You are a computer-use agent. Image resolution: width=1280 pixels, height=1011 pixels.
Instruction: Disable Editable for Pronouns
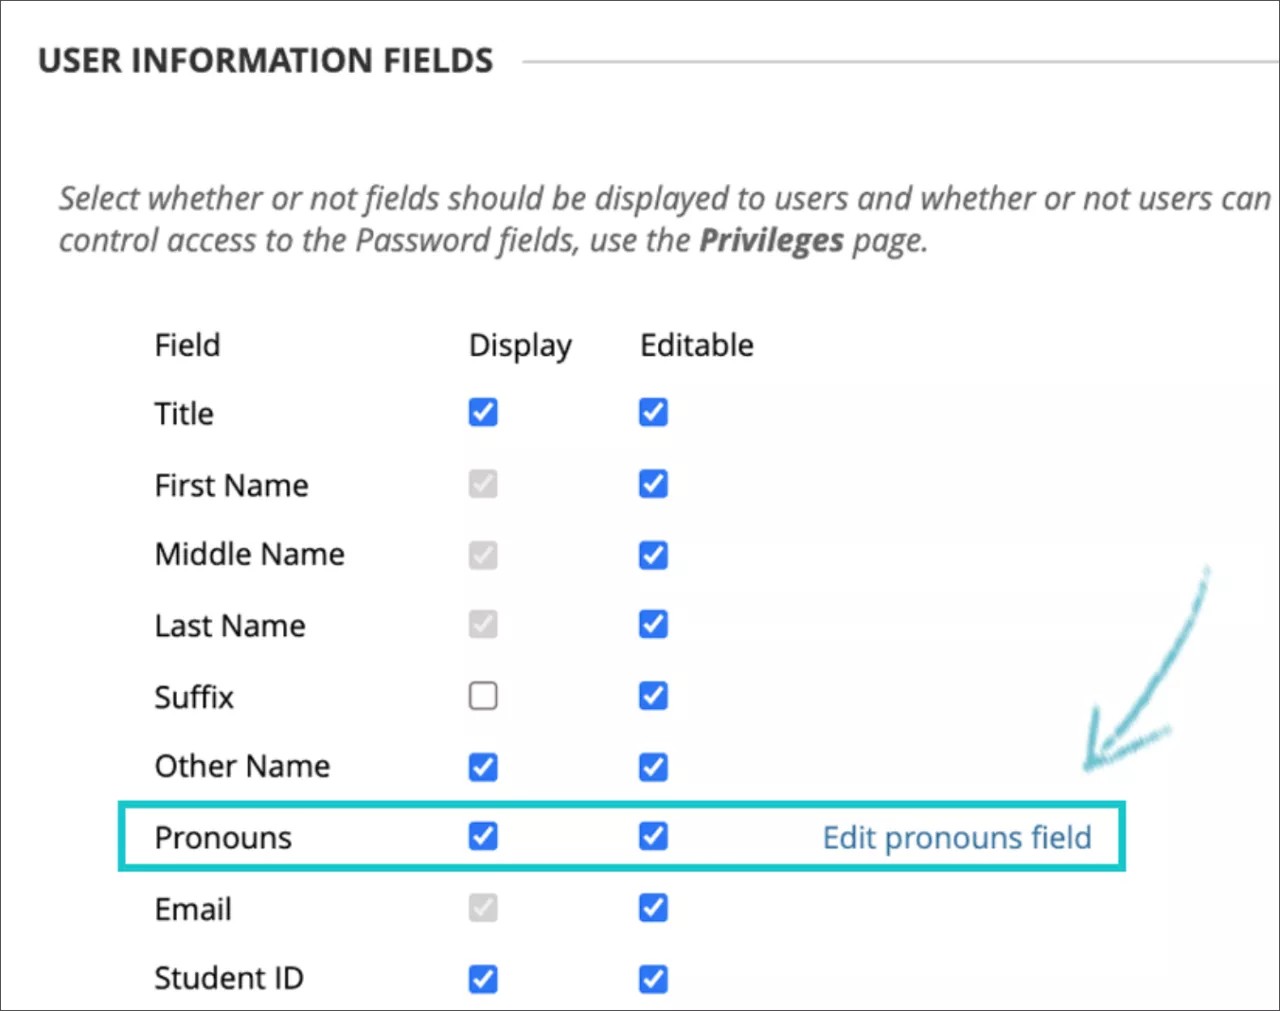coord(652,836)
